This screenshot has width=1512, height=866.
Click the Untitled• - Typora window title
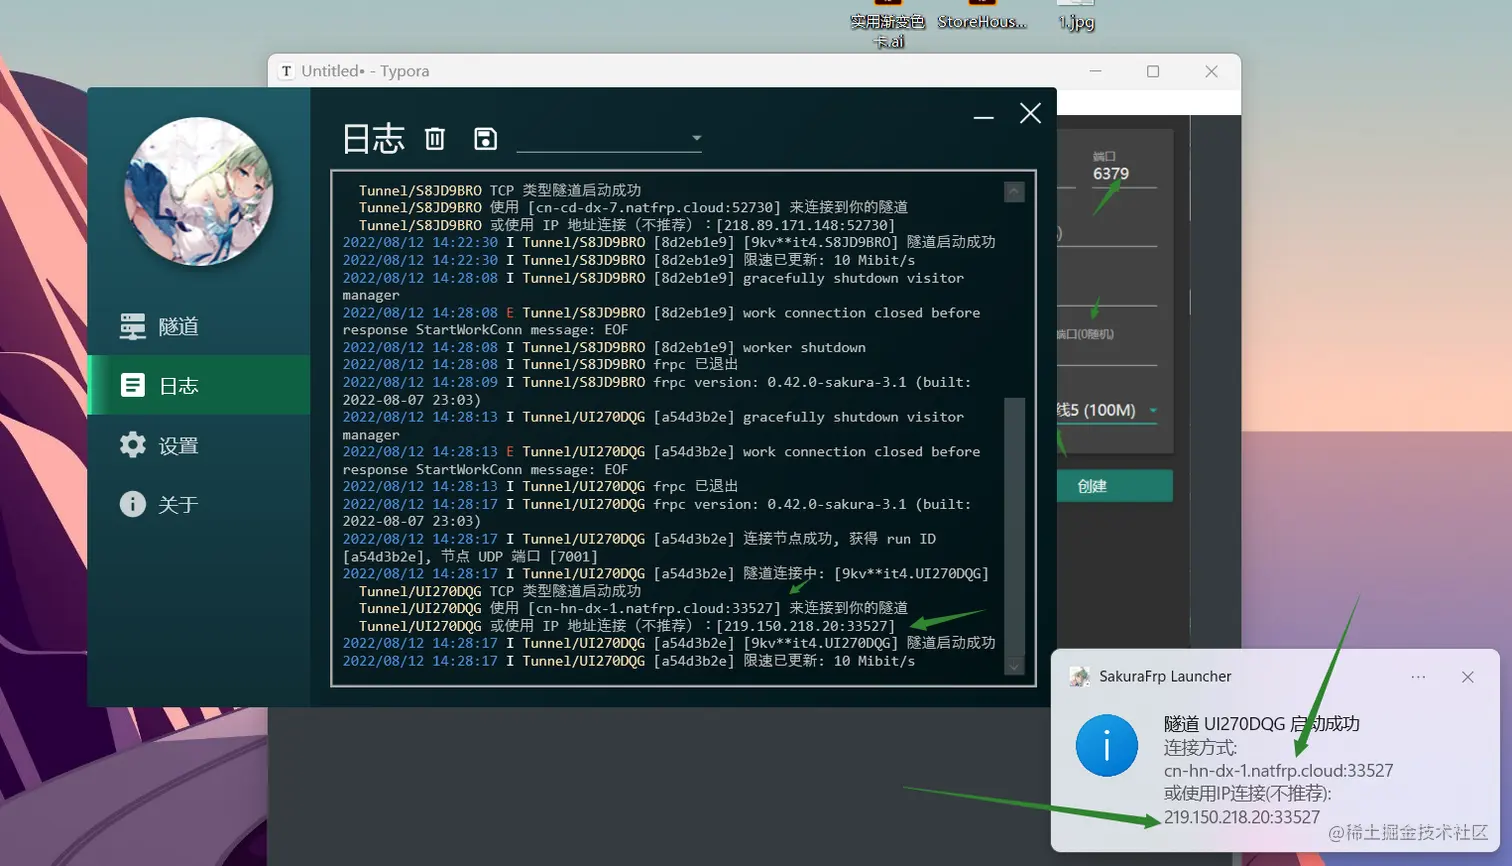click(365, 71)
